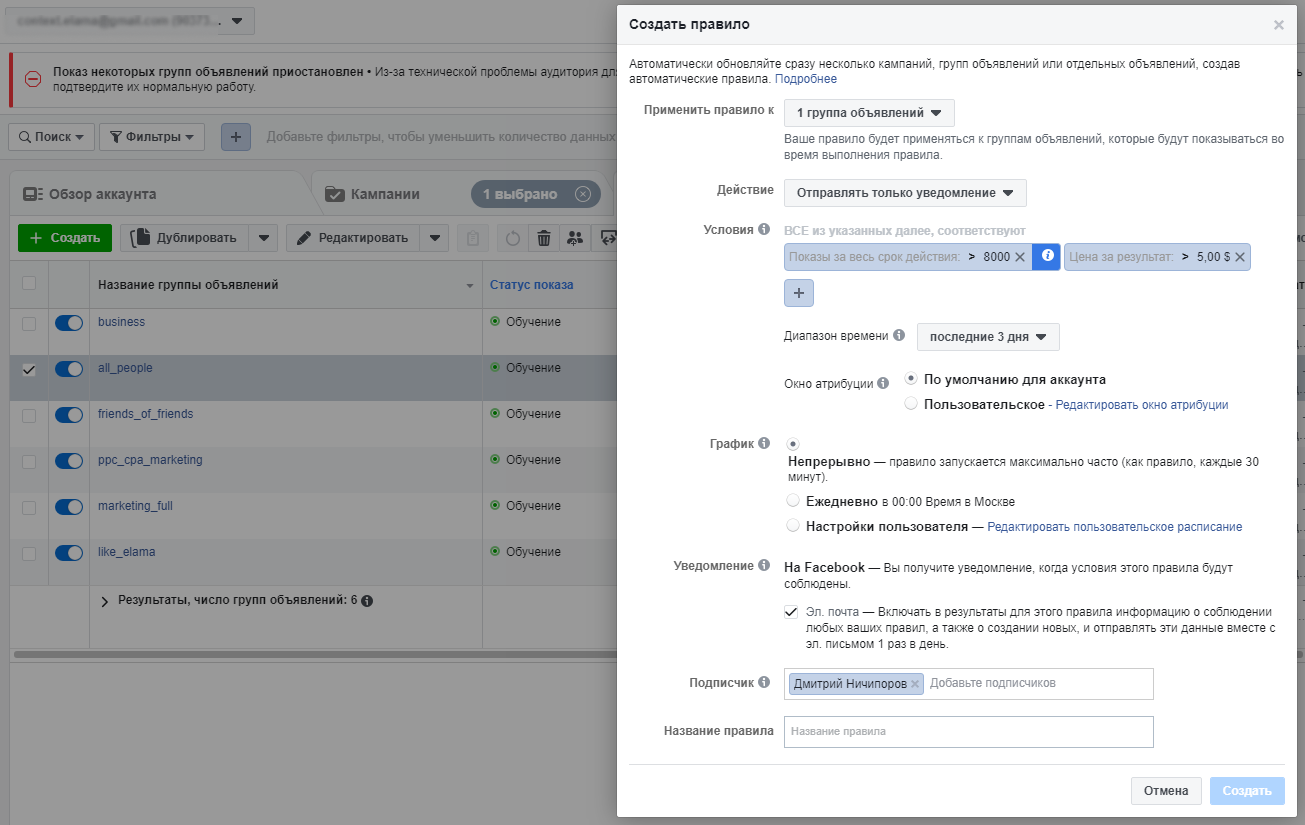Open the 'Отправлять только уведомление' action dropdown
Screen dimensions: 1305x825
click(x=905, y=193)
